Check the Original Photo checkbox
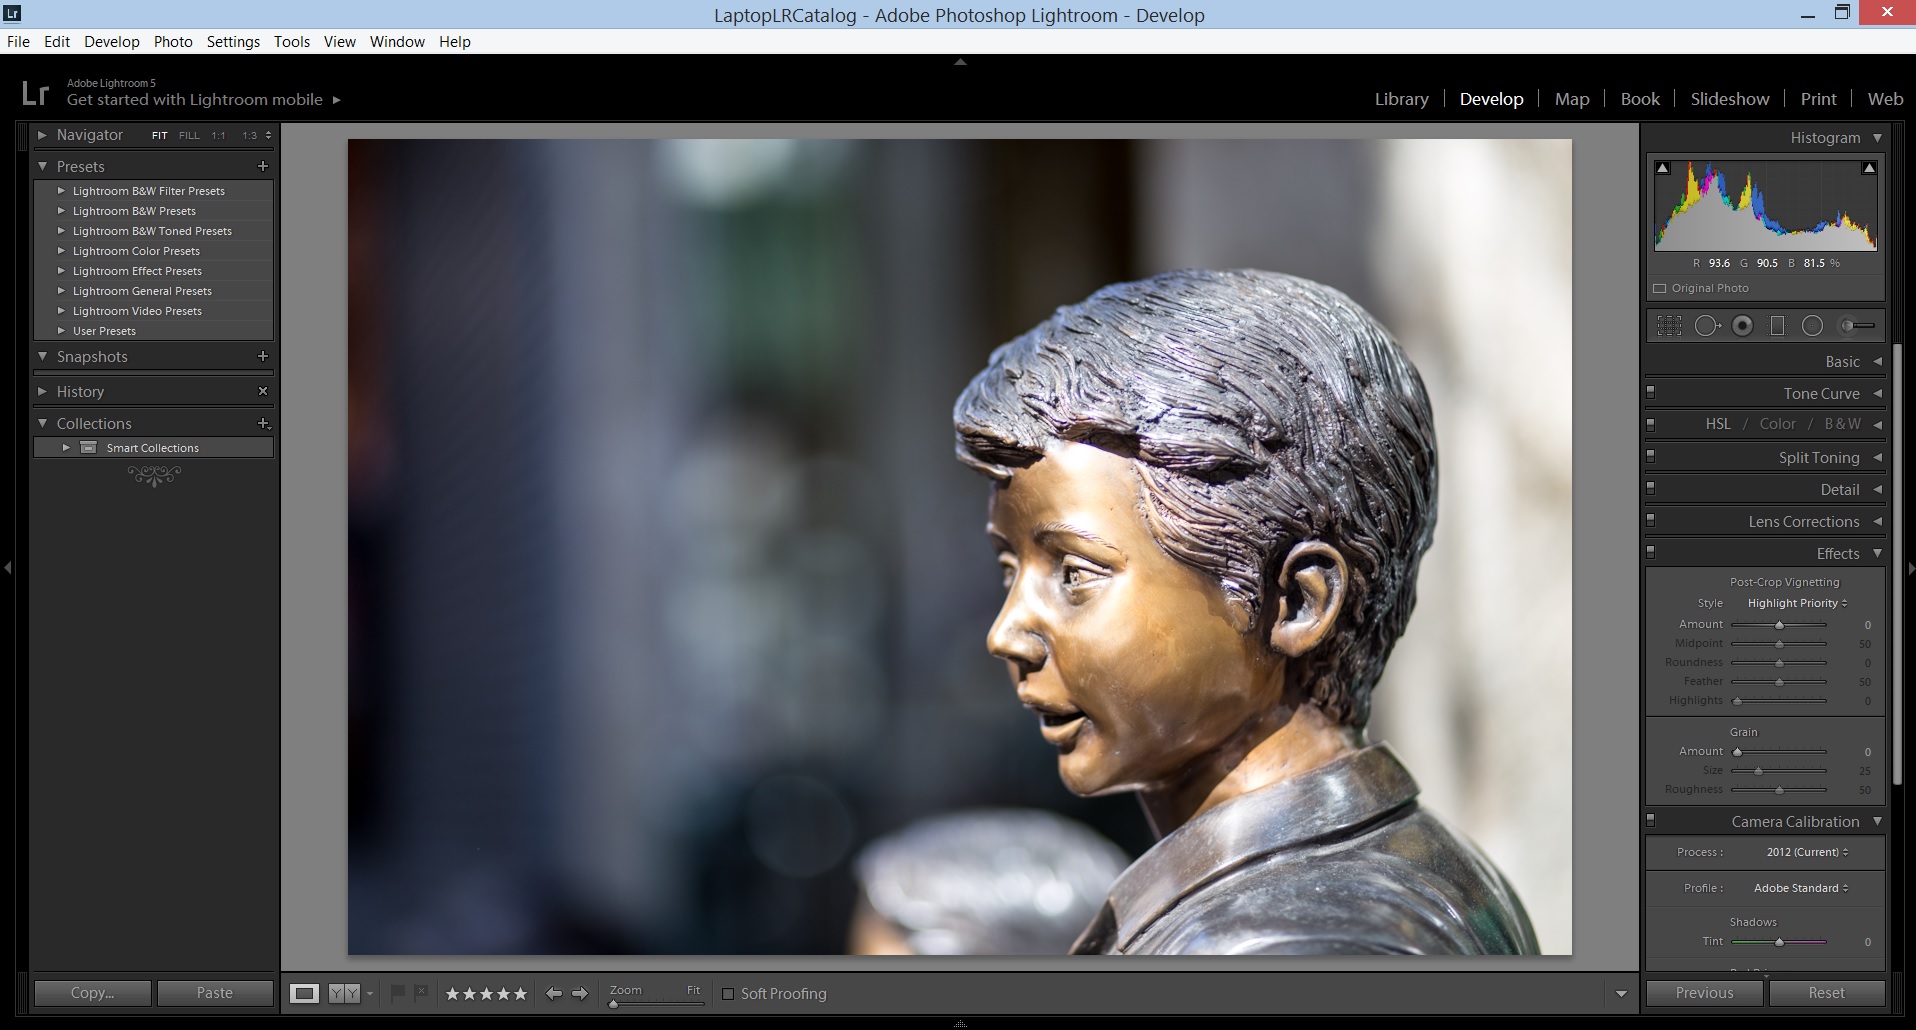The height and width of the screenshot is (1030, 1916). pos(1660,288)
